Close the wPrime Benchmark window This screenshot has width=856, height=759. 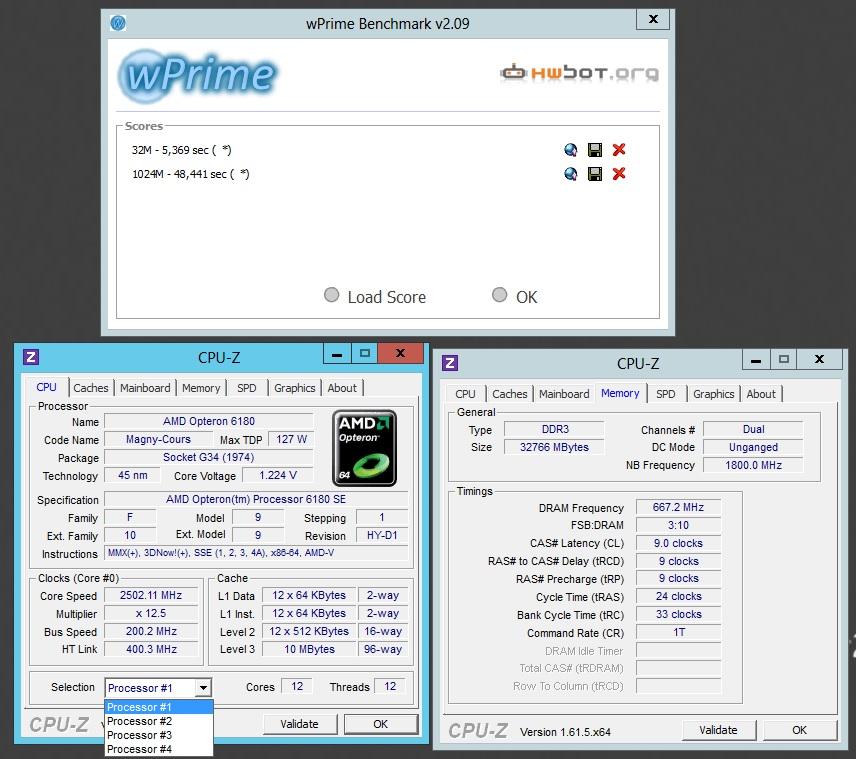653,19
